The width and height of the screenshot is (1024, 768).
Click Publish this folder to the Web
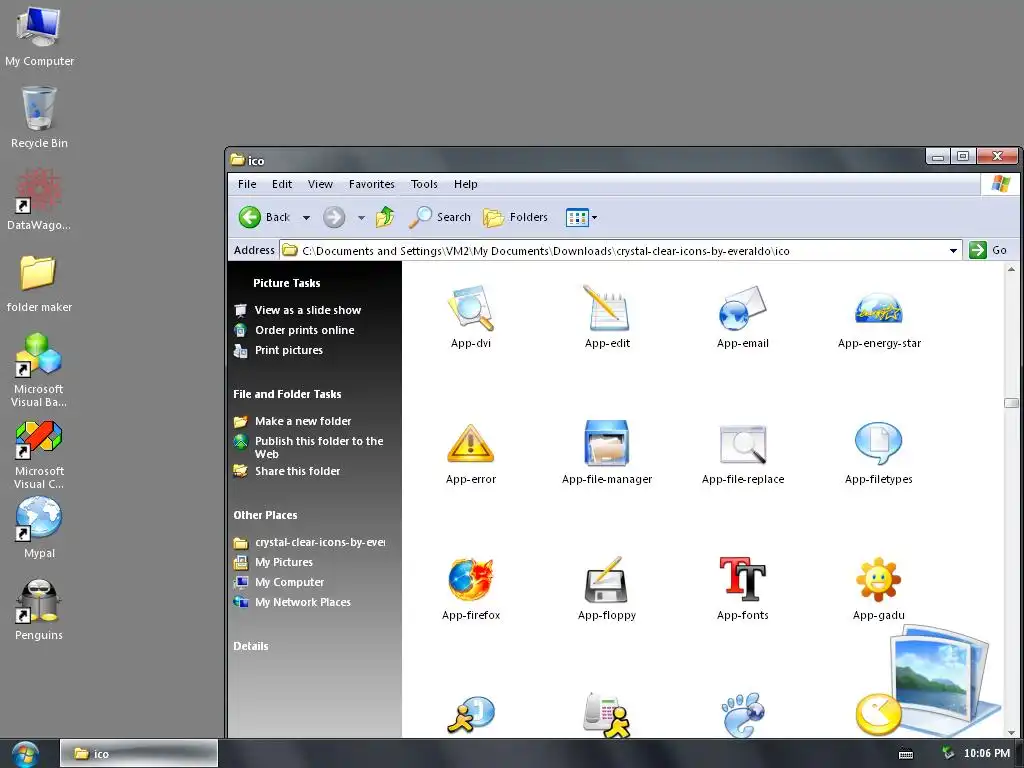[319, 447]
